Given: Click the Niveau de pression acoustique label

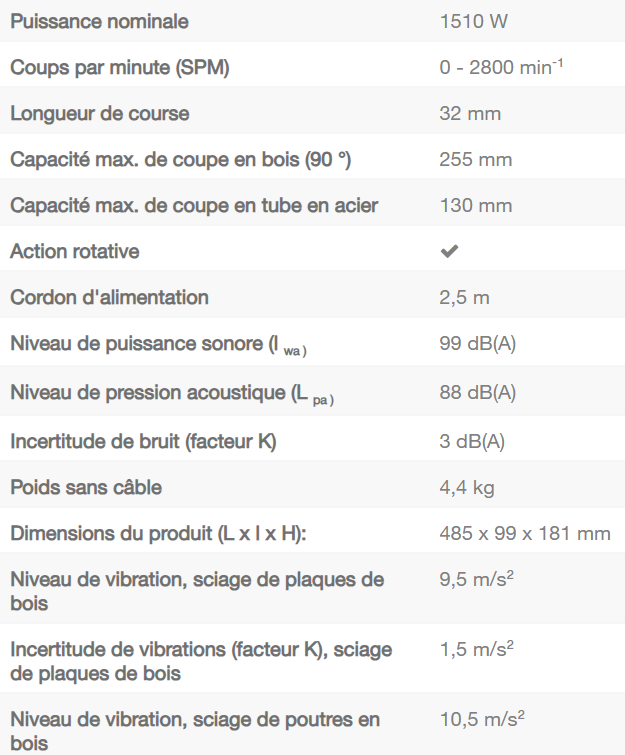Looking at the screenshot, I should pos(171,393).
